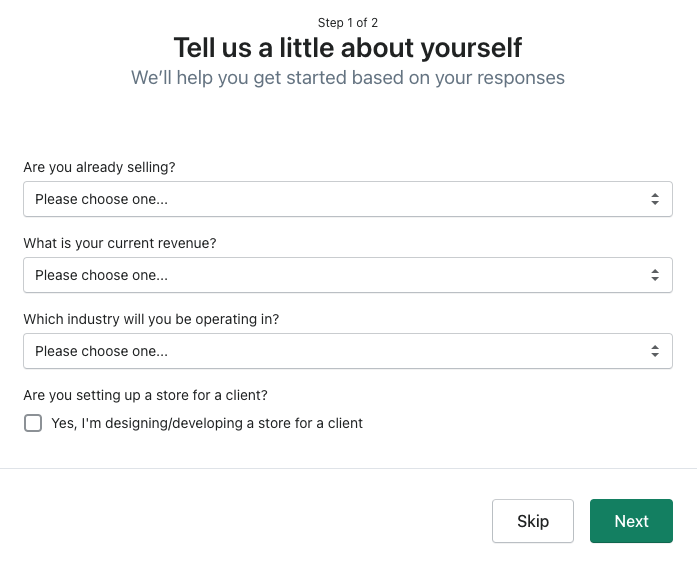Image resolution: width=697 pixels, height=565 pixels.
Task: Click "Please choose one..." text under the selling question
Action: point(101,199)
